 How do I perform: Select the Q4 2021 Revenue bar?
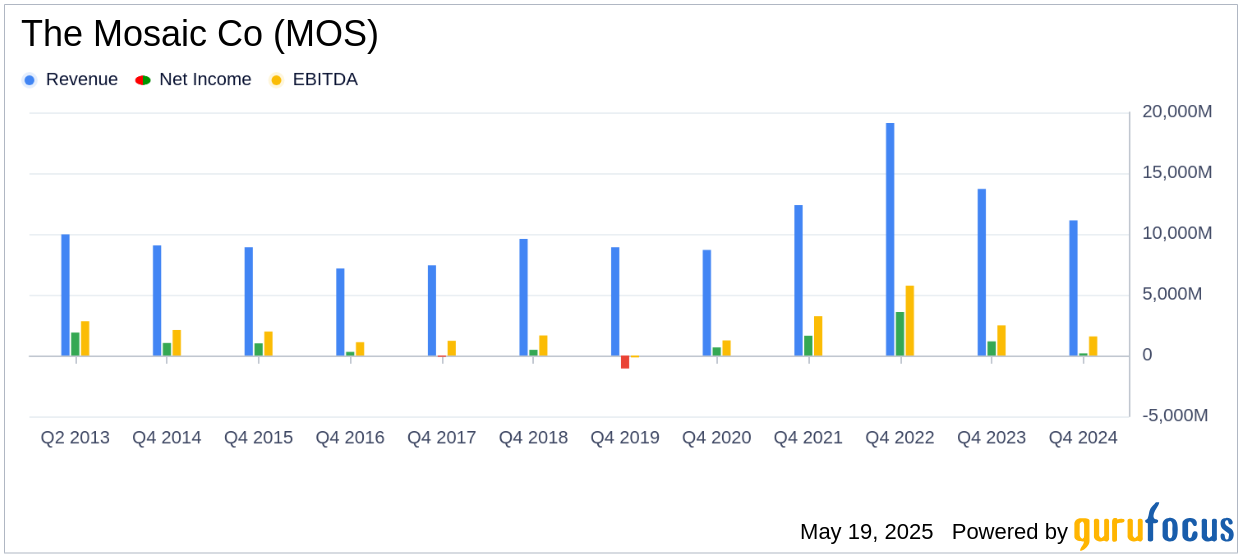click(x=798, y=280)
